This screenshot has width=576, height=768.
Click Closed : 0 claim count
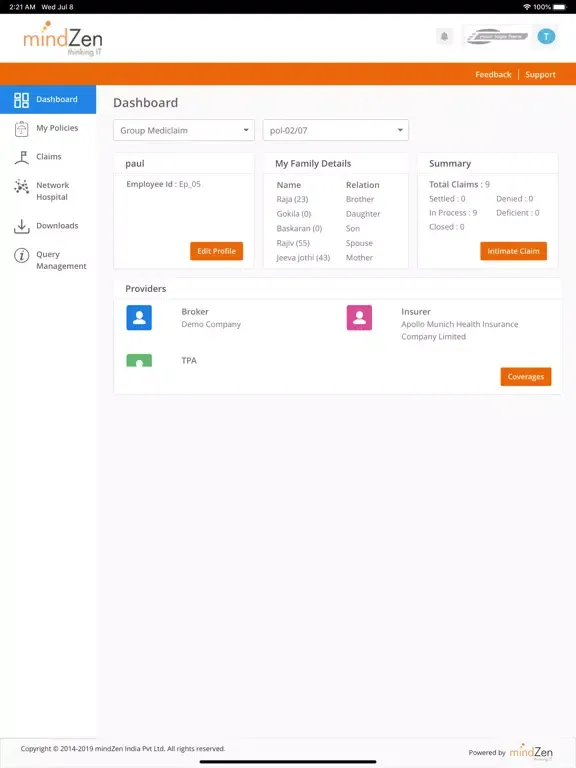[x=447, y=227]
